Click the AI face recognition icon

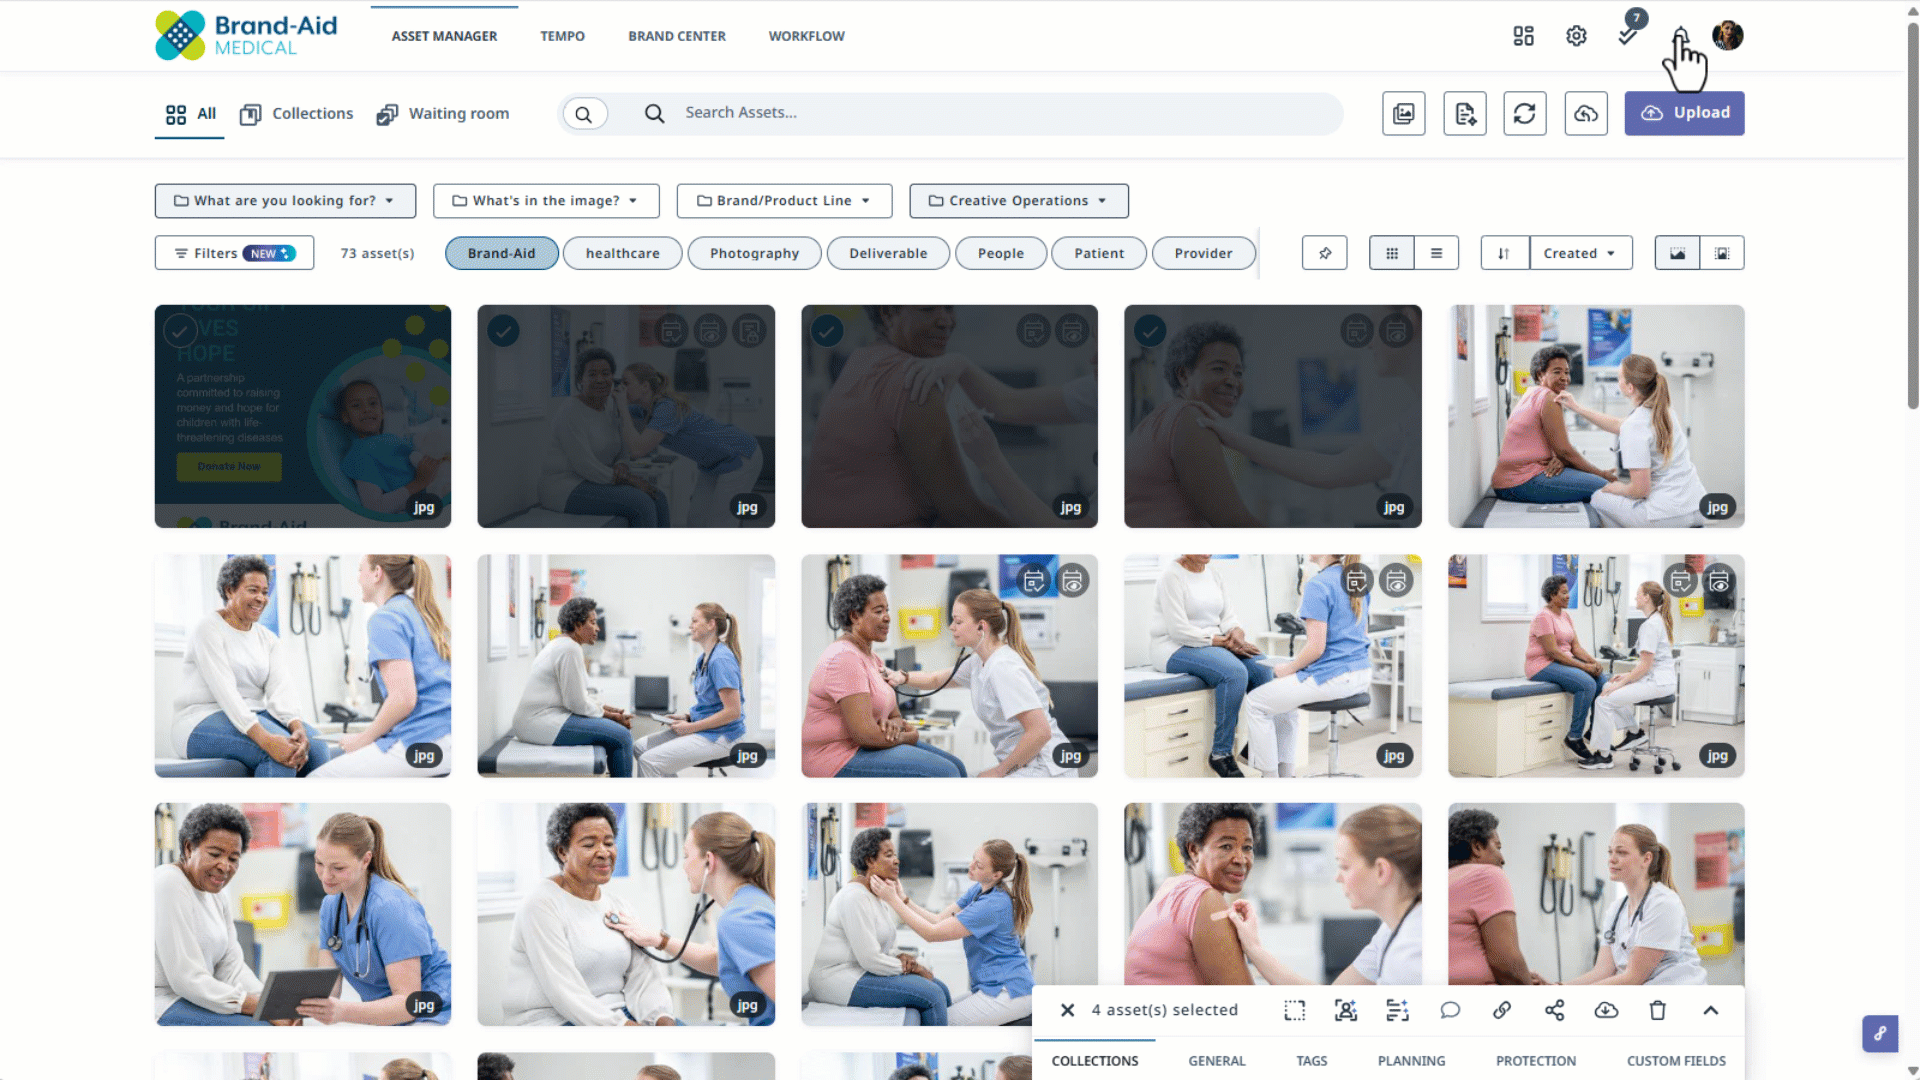1346,1010
